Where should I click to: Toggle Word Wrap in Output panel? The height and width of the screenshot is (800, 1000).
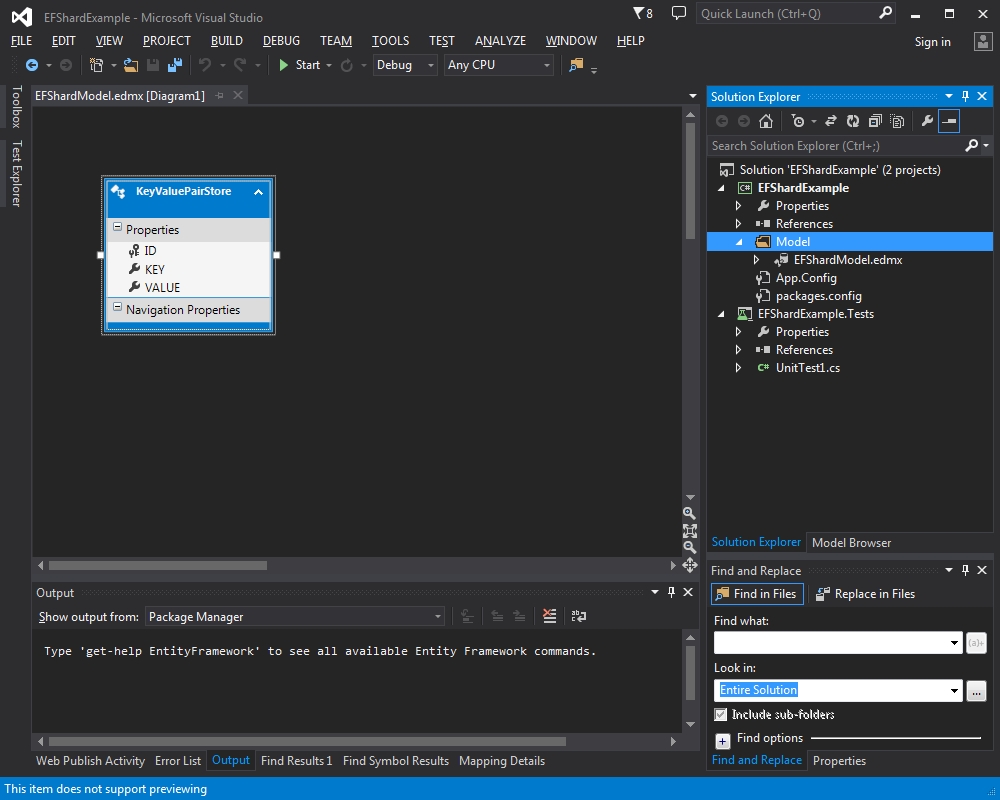(x=578, y=616)
